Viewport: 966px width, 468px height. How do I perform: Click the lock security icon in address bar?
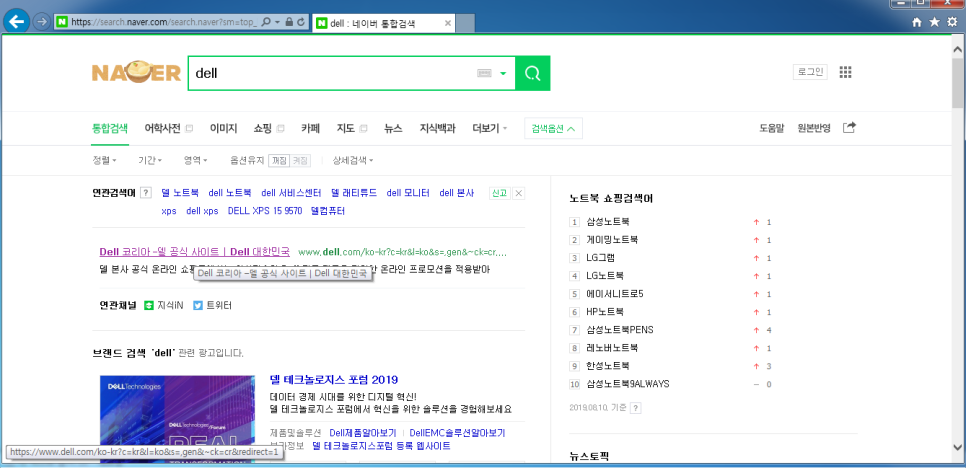click(x=289, y=22)
